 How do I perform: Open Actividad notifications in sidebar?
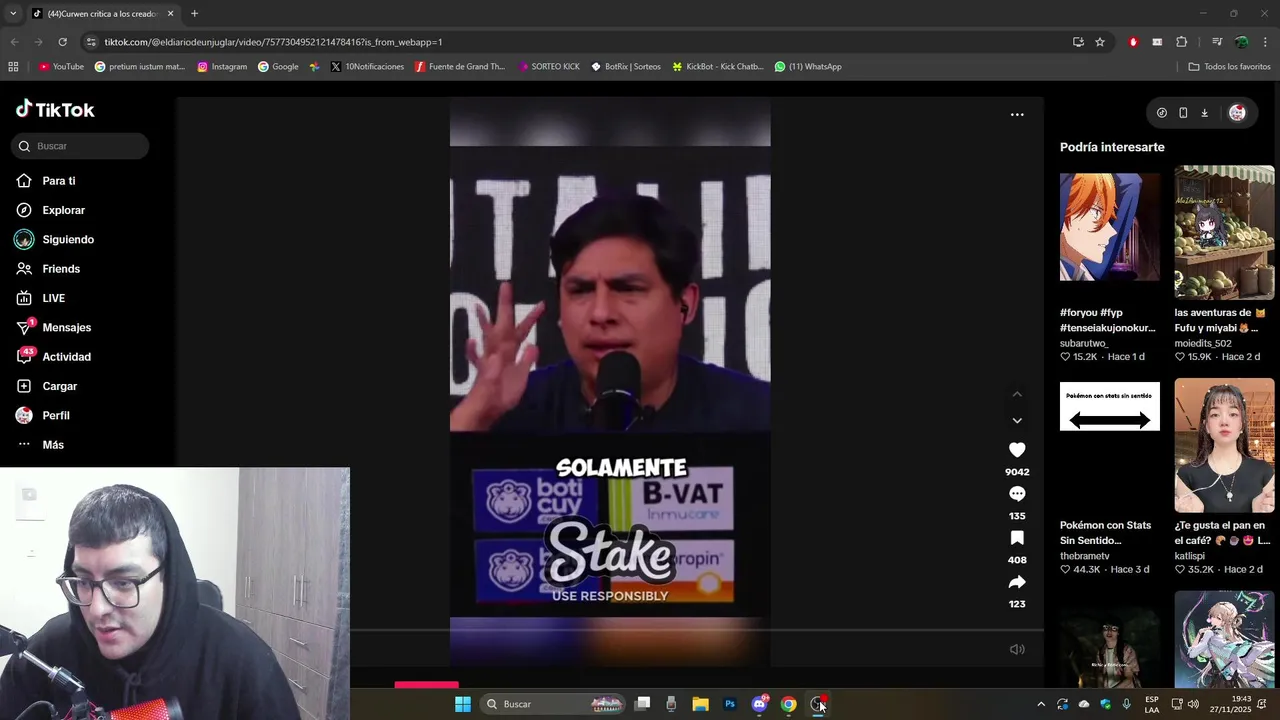tap(66, 357)
